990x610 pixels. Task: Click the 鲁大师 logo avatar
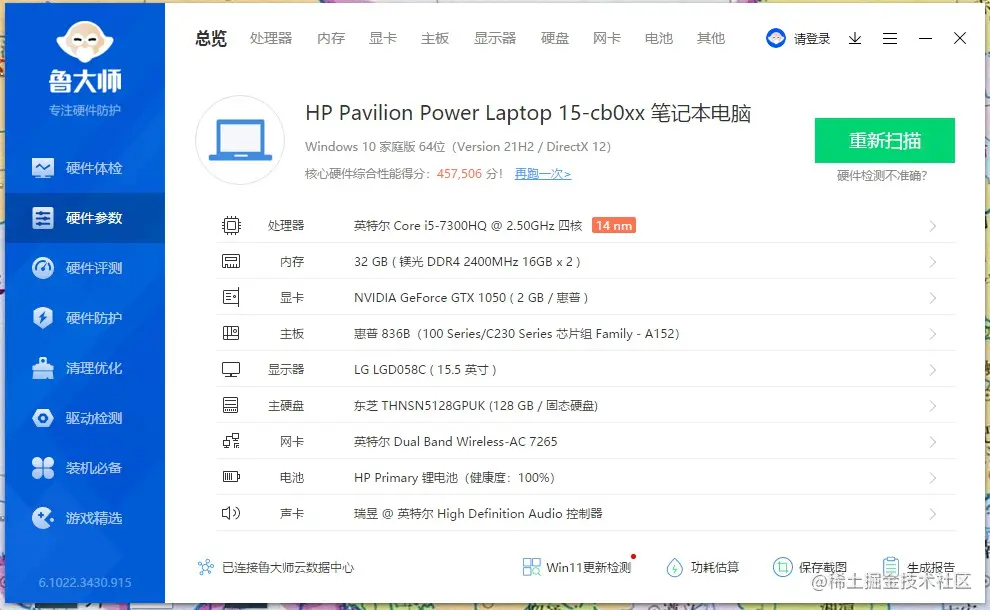coord(85,42)
